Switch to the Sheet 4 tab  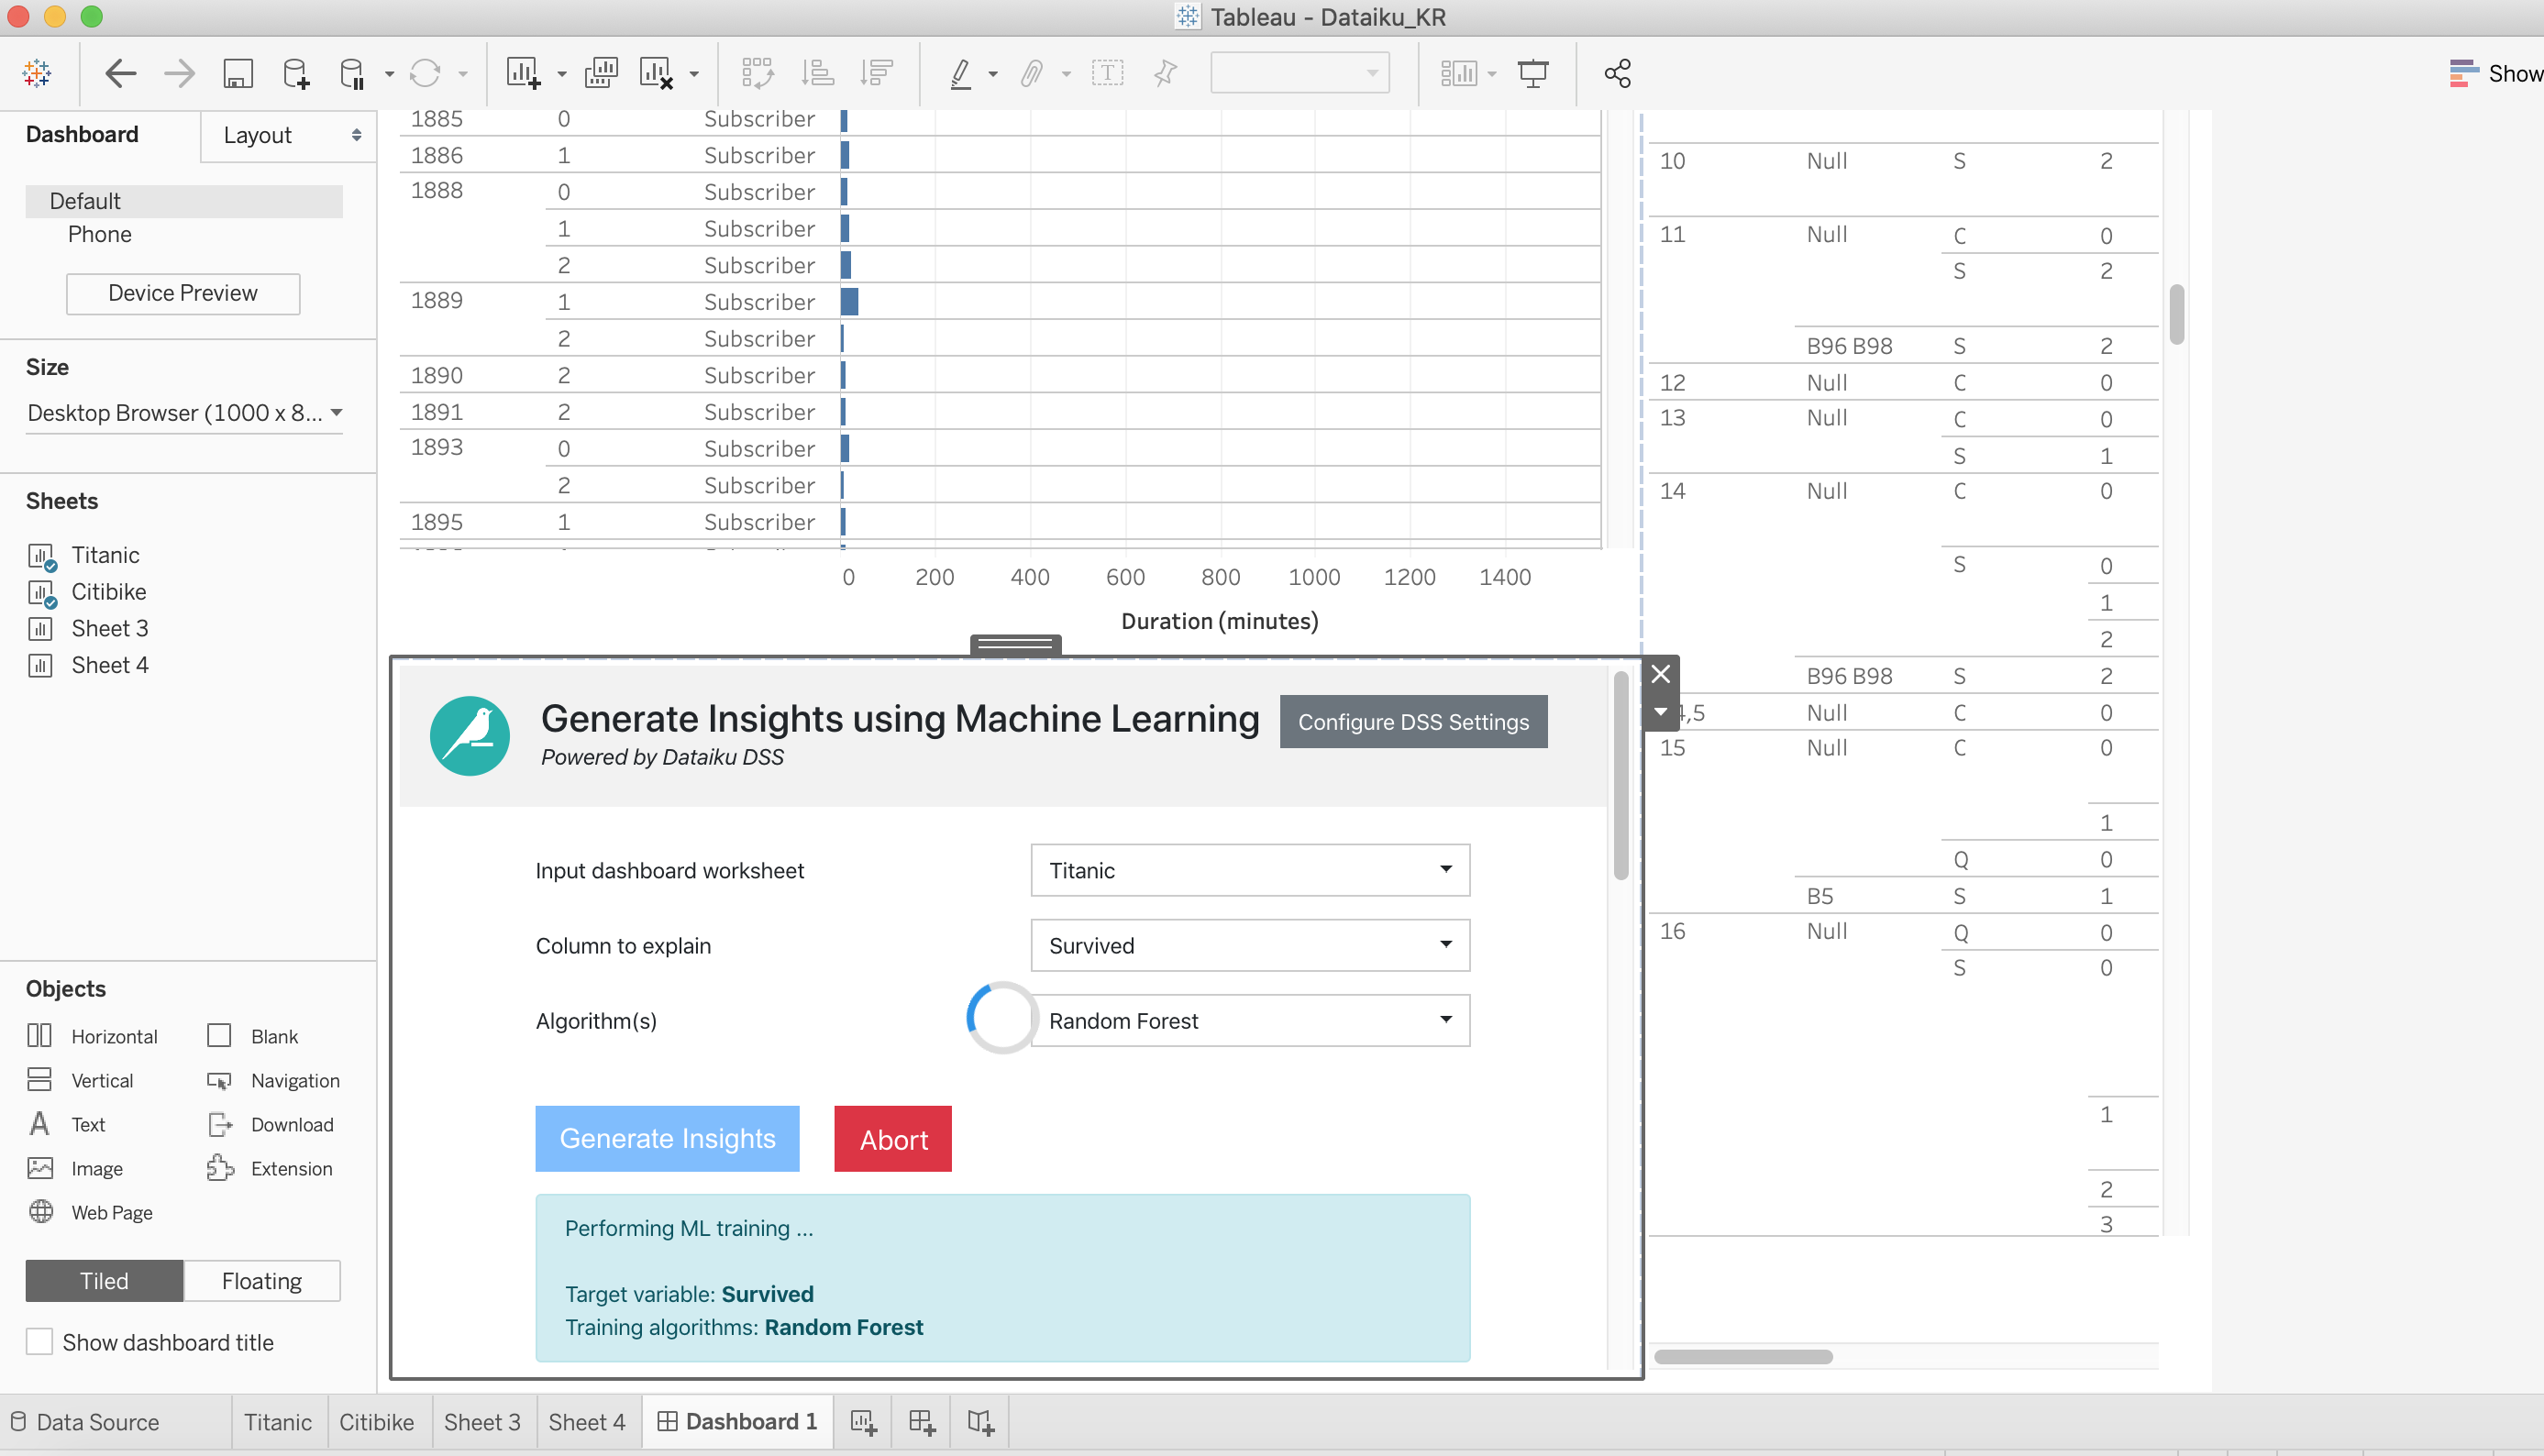click(x=587, y=1422)
